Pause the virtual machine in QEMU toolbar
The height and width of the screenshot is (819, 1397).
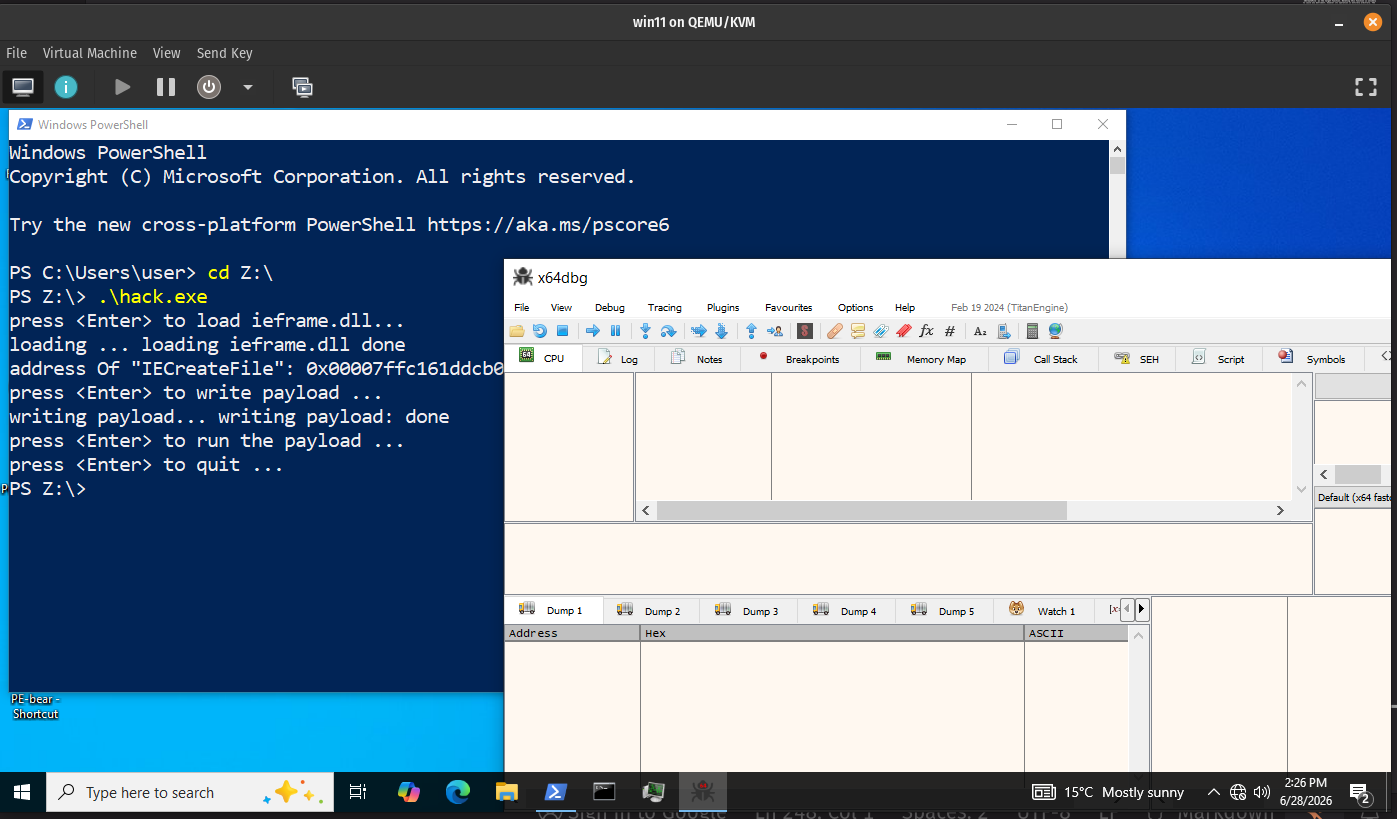[166, 87]
